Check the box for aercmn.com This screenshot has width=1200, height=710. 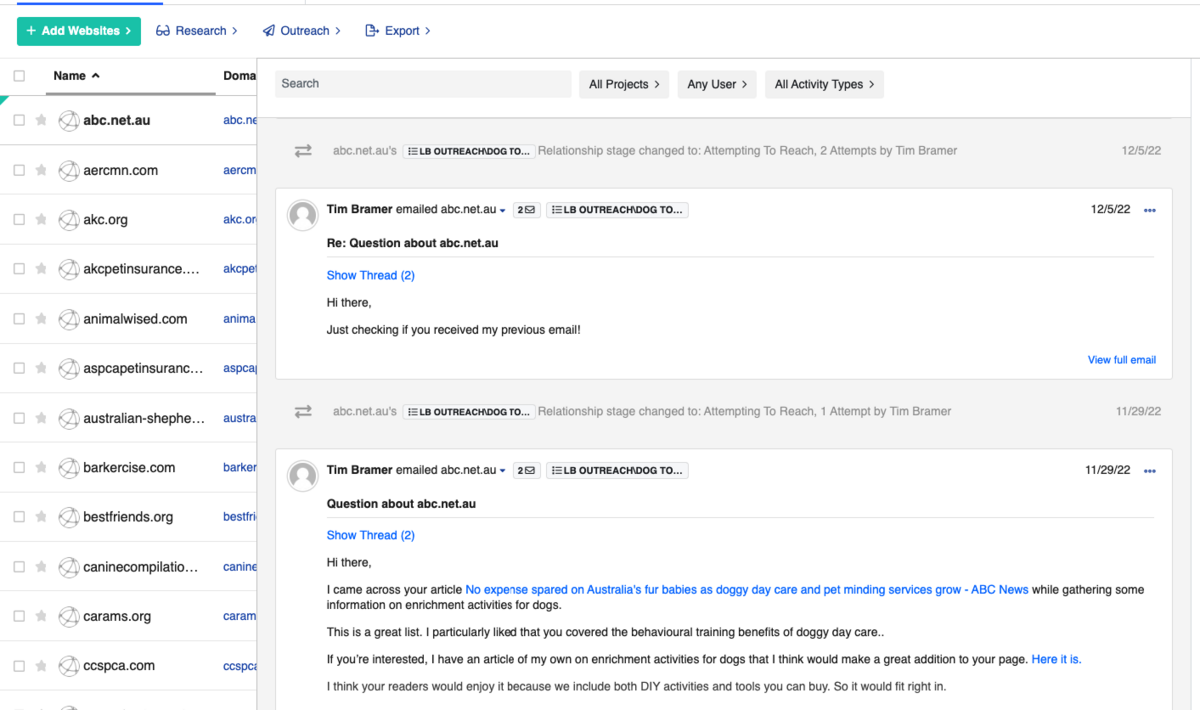pyautogui.click(x=19, y=170)
